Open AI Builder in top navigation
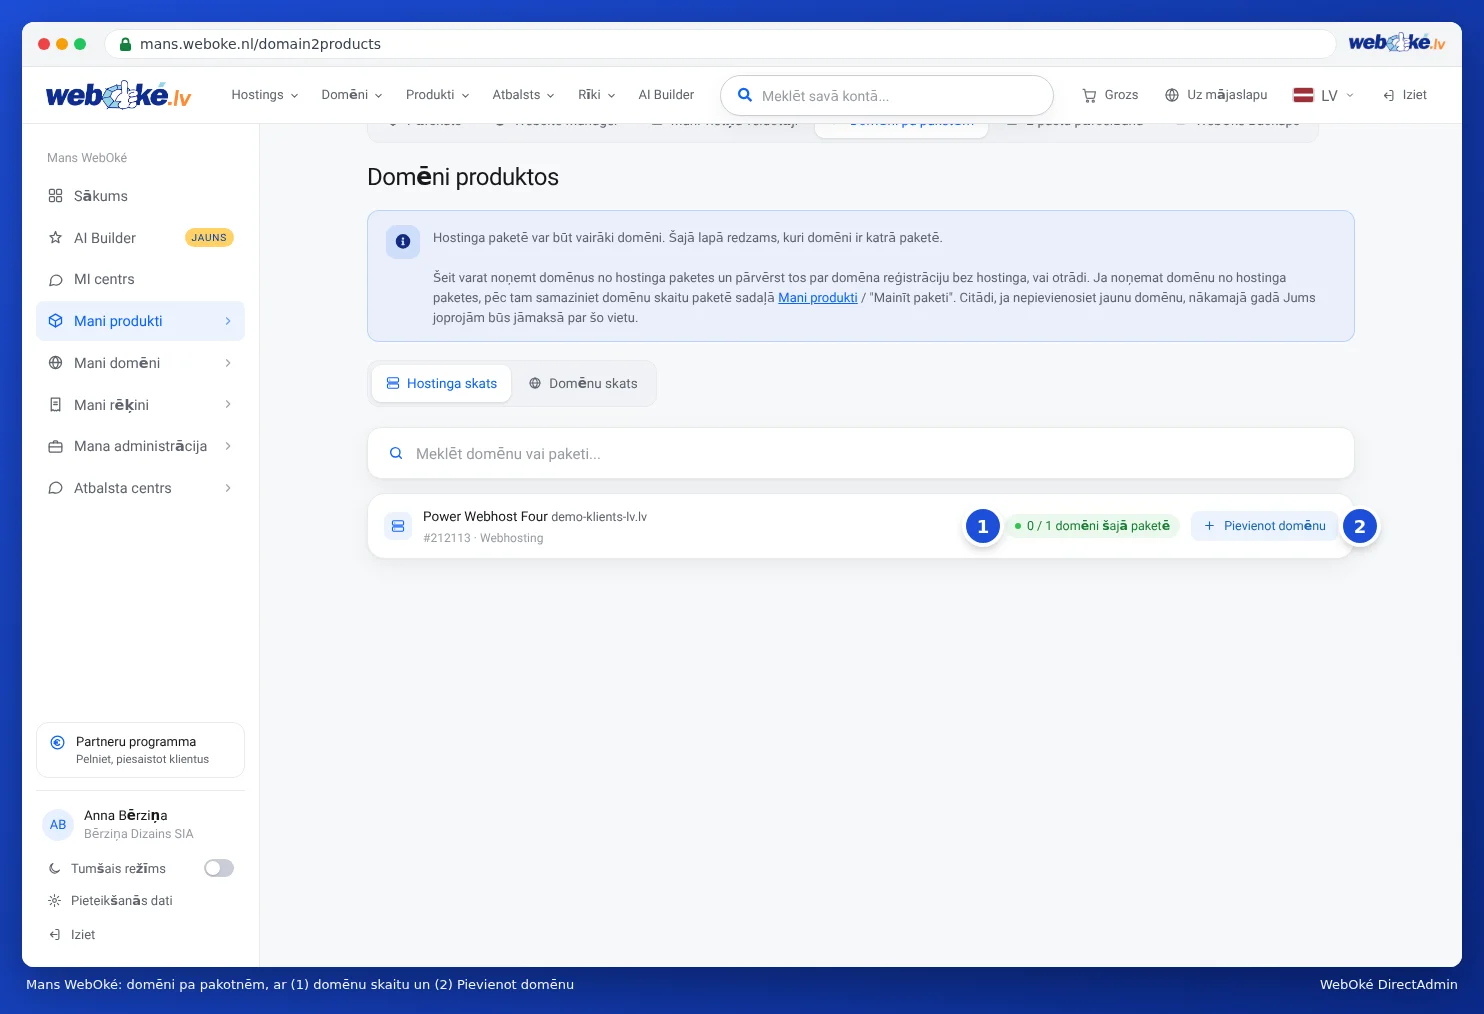1484x1014 pixels. coord(666,95)
